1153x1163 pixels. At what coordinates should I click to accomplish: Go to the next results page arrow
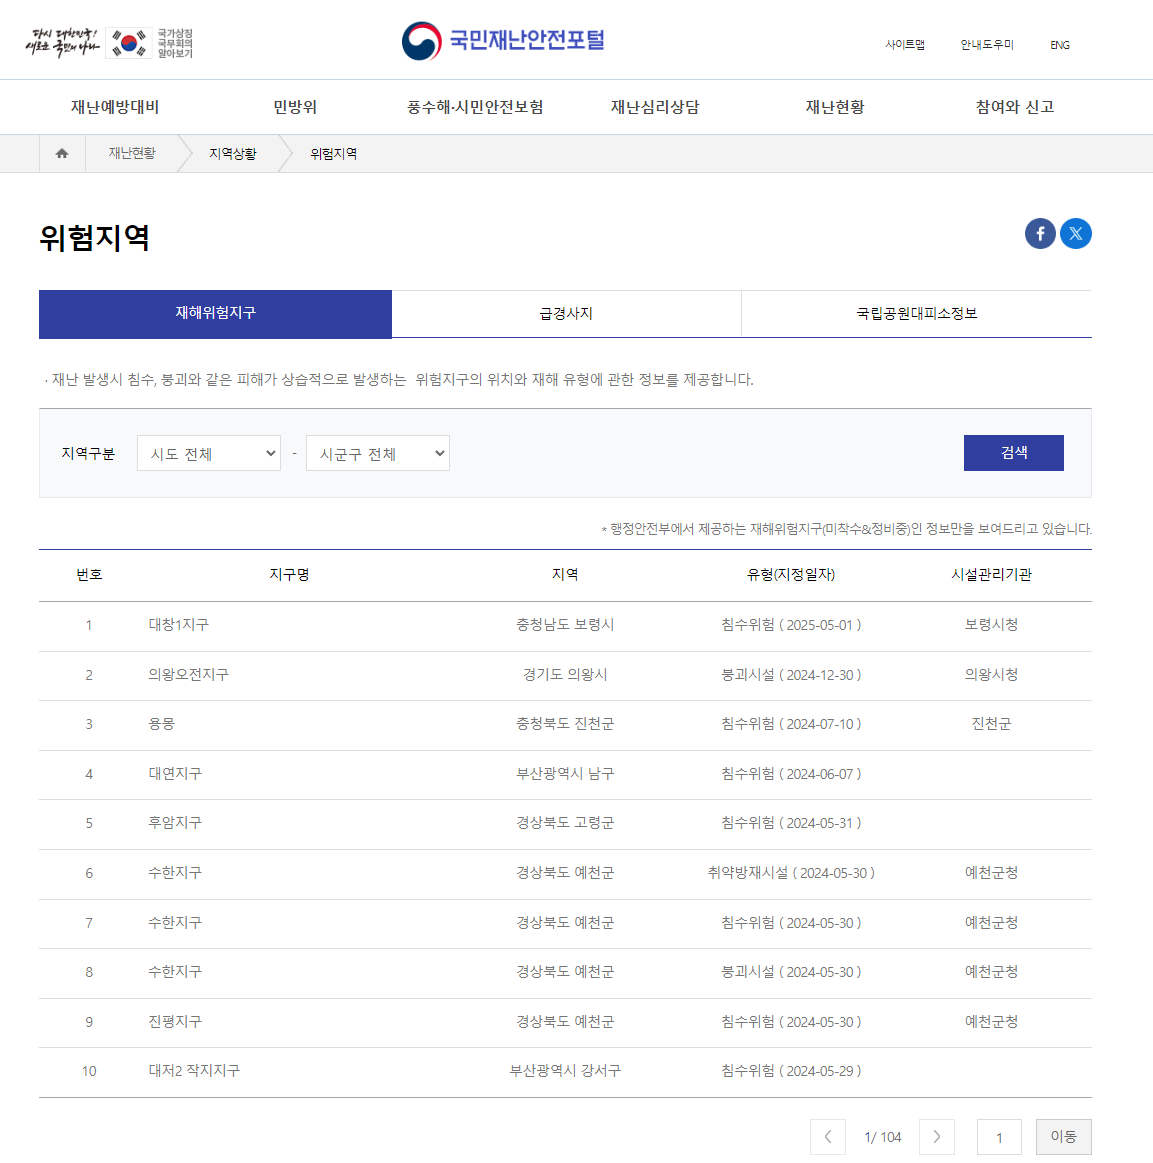click(x=936, y=1136)
